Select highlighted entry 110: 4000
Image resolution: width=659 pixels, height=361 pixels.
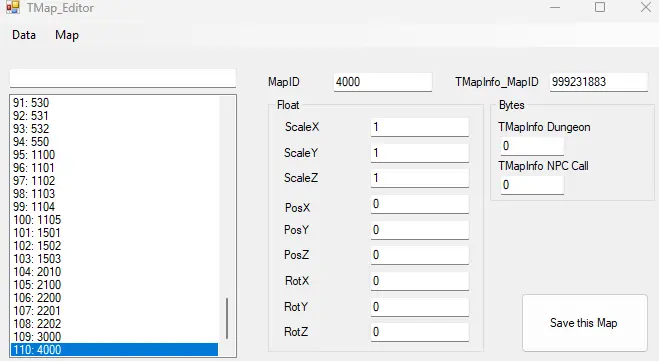pyautogui.click(x=114, y=350)
